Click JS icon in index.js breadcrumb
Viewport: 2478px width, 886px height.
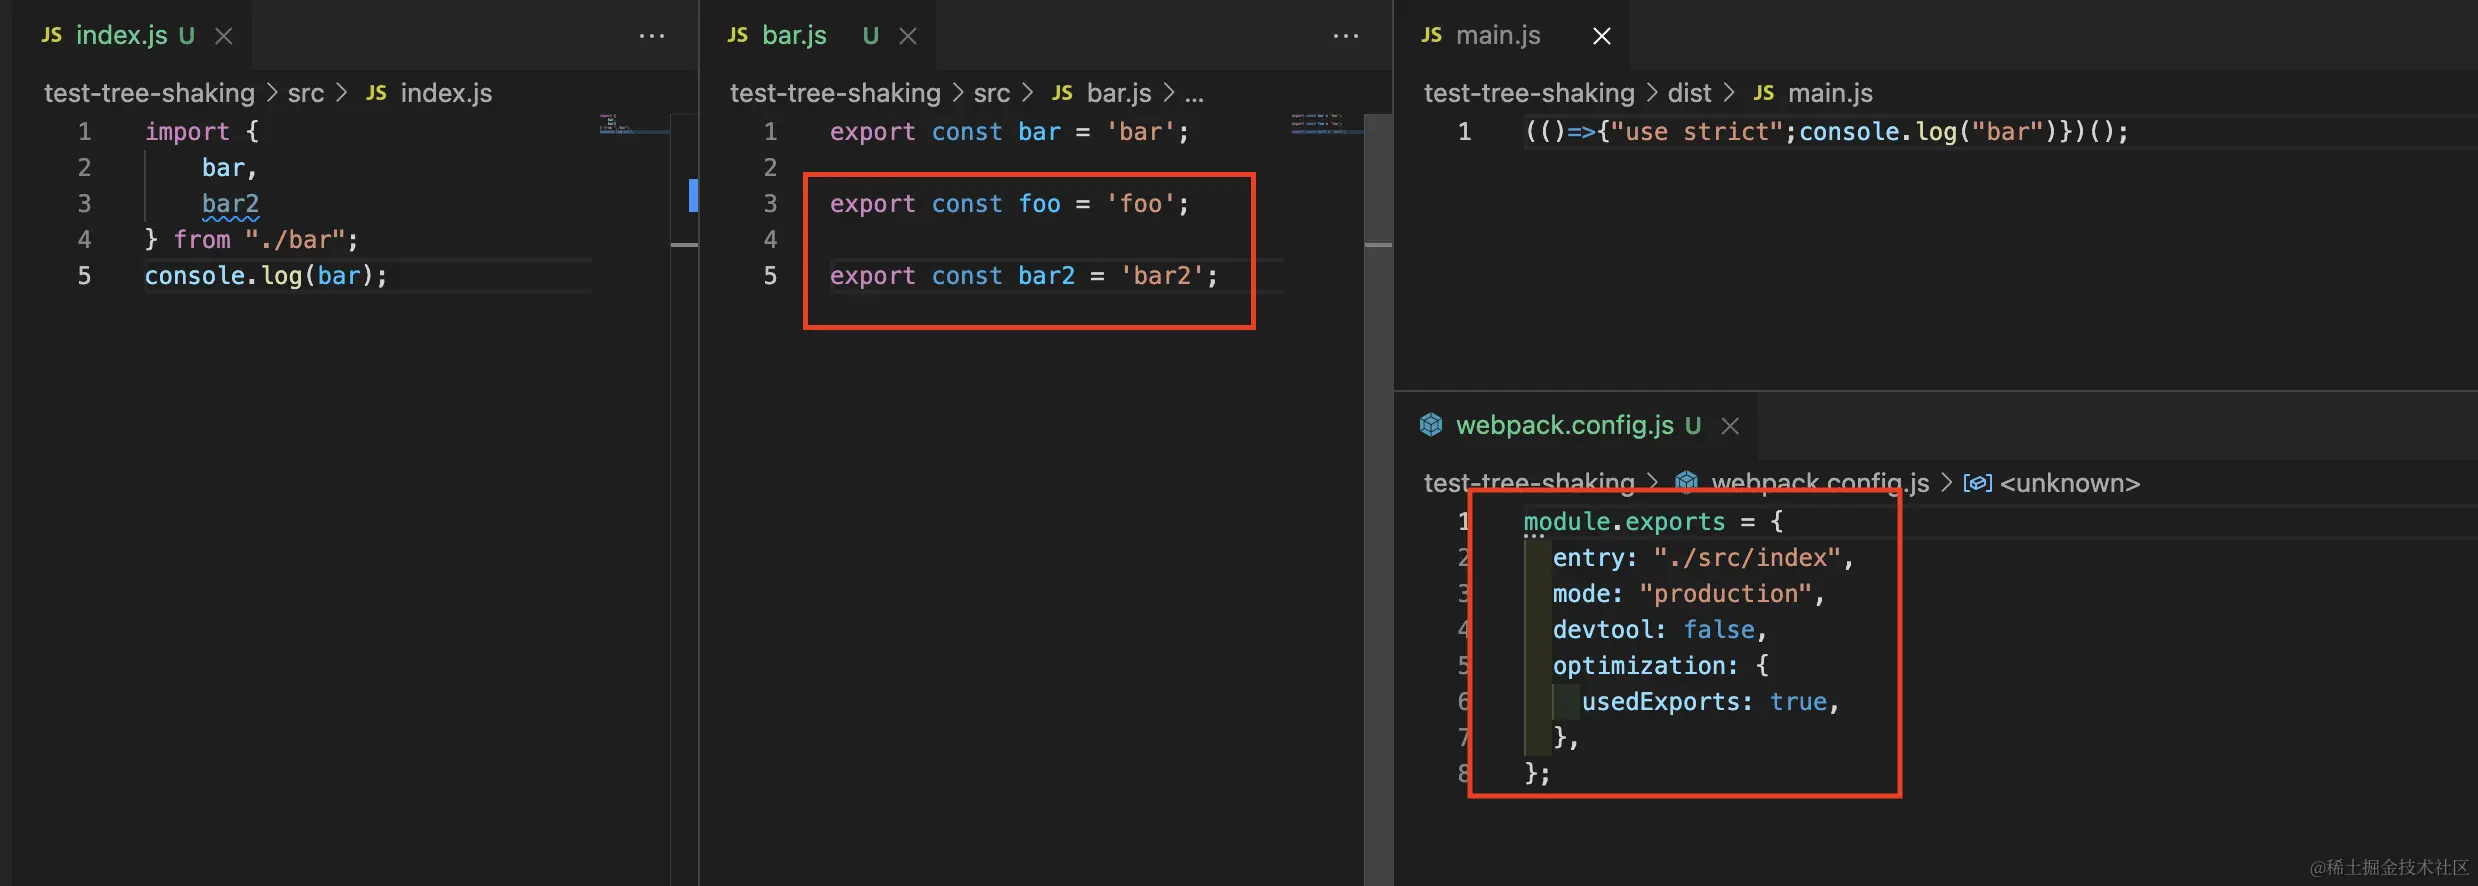pos(376,93)
